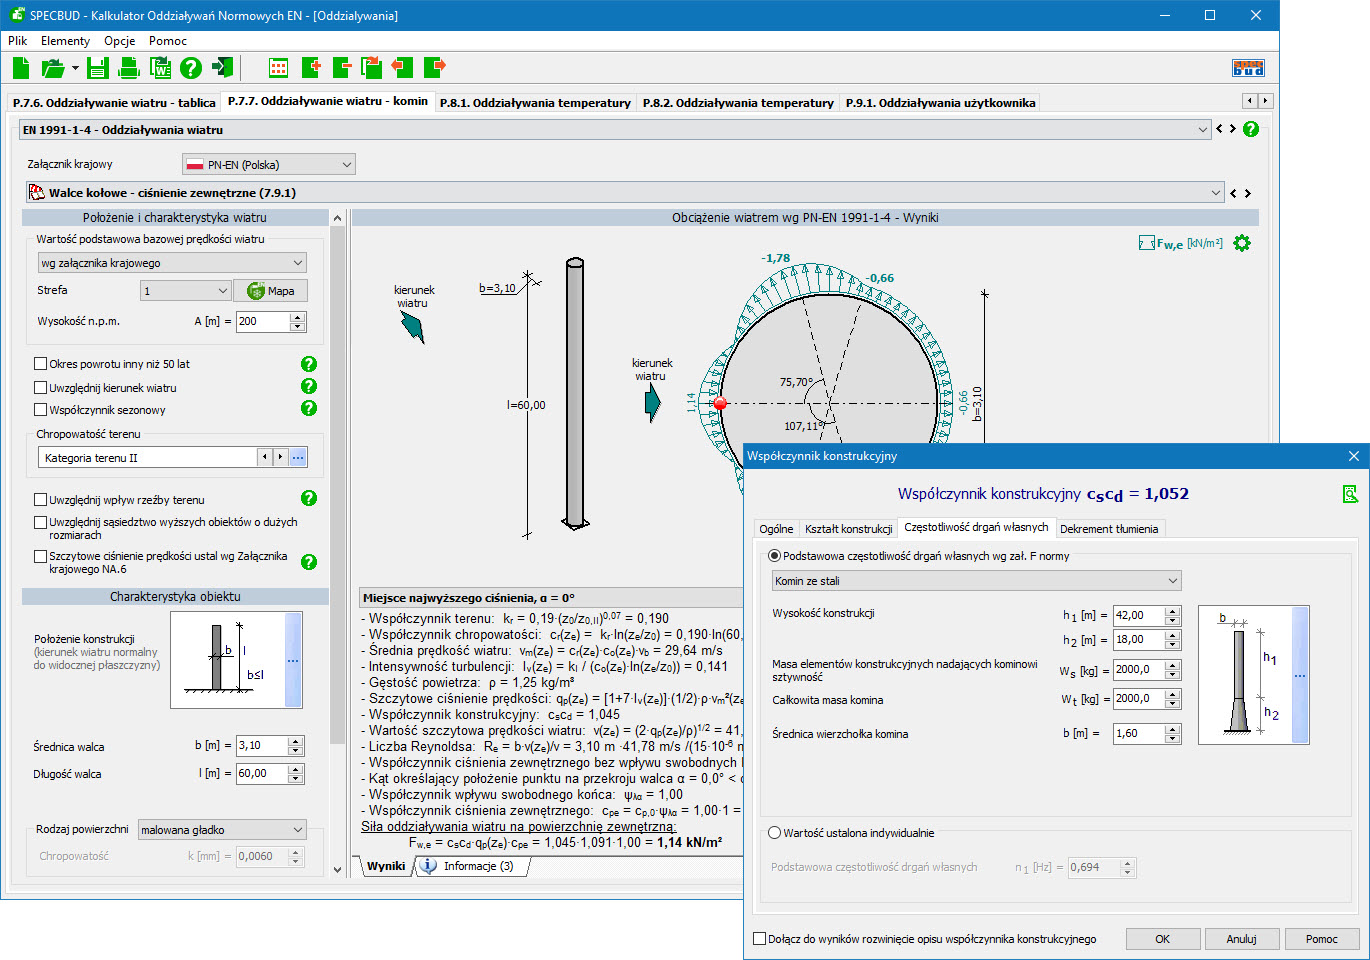Open diagram settings green gear icon

point(1242,243)
